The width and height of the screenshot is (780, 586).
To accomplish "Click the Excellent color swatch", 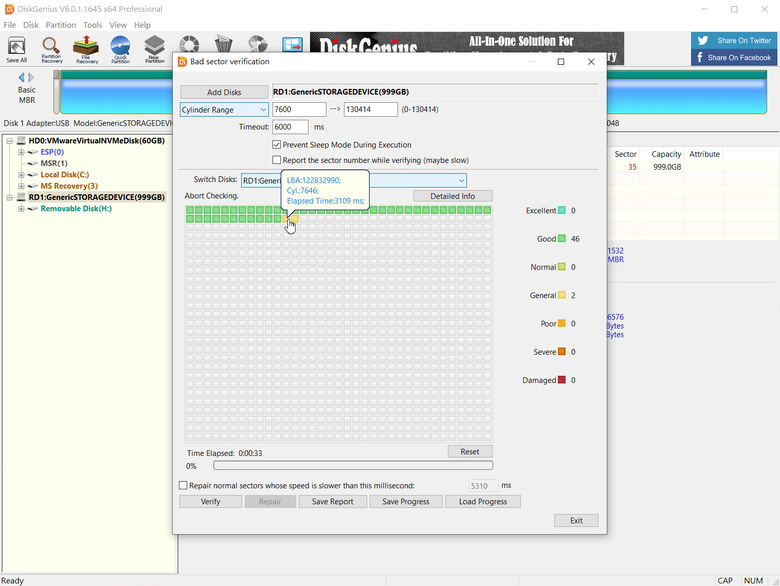I will point(562,210).
